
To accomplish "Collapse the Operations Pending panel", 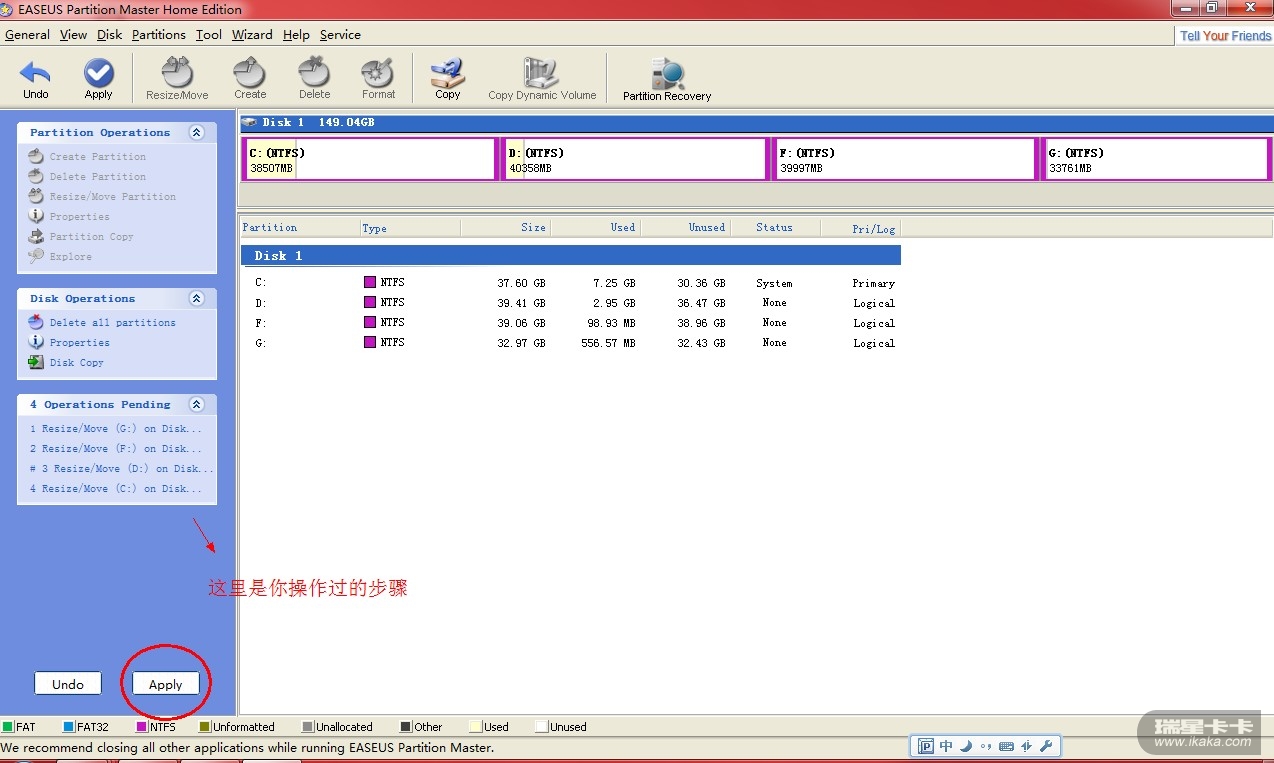I will tap(196, 404).
